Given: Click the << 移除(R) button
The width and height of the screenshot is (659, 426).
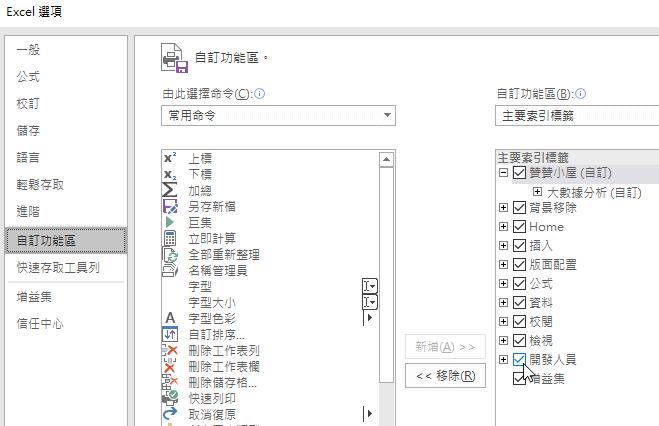Looking at the screenshot, I should [445, 375].
